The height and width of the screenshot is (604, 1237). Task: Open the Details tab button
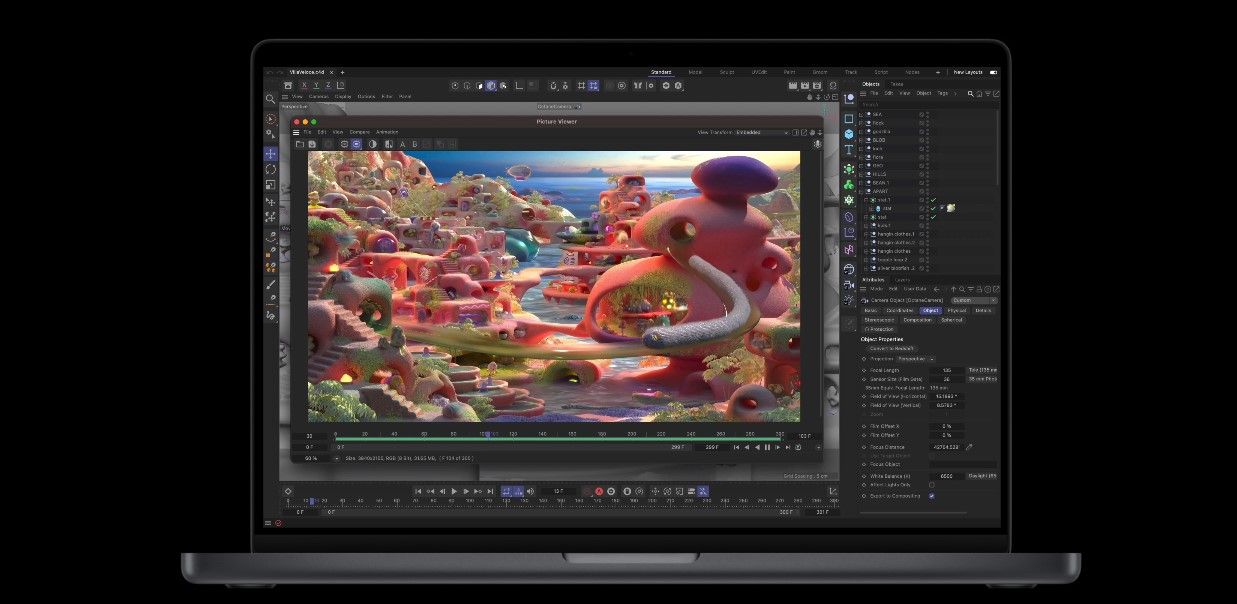point(984,310)
